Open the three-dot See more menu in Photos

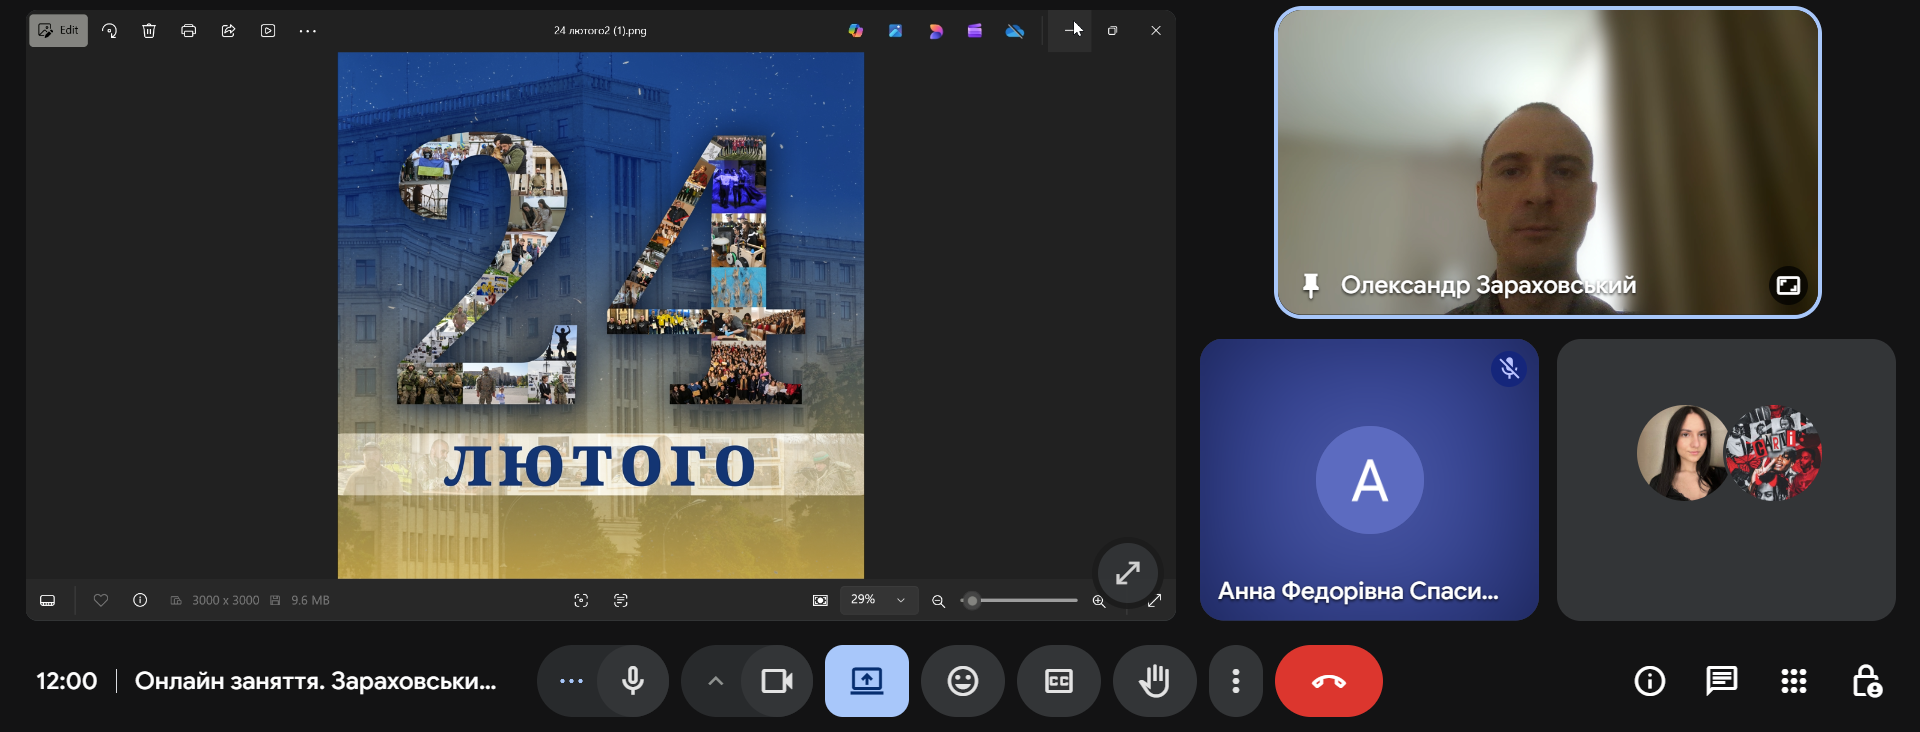[308, 31]
